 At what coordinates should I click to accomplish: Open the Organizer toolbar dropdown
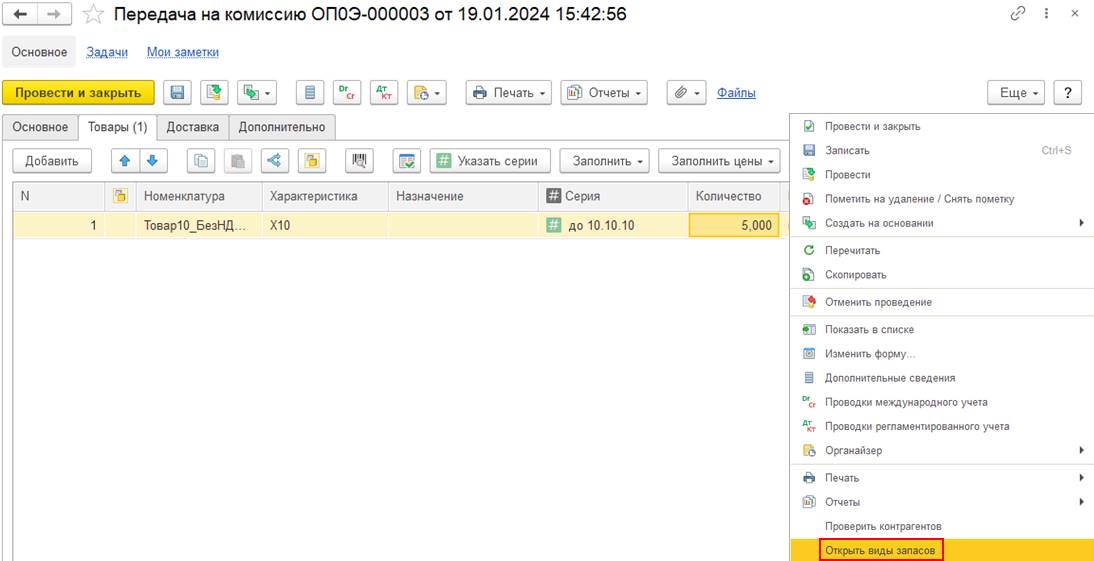coord(427,93)
